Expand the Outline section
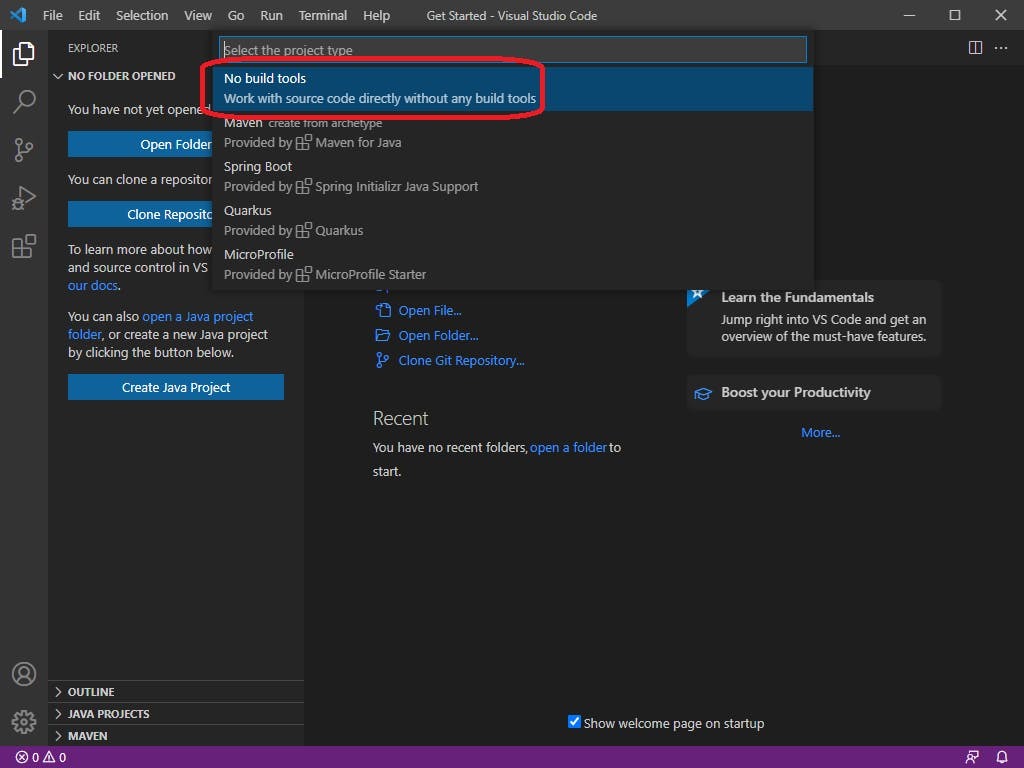 (90, 692)
